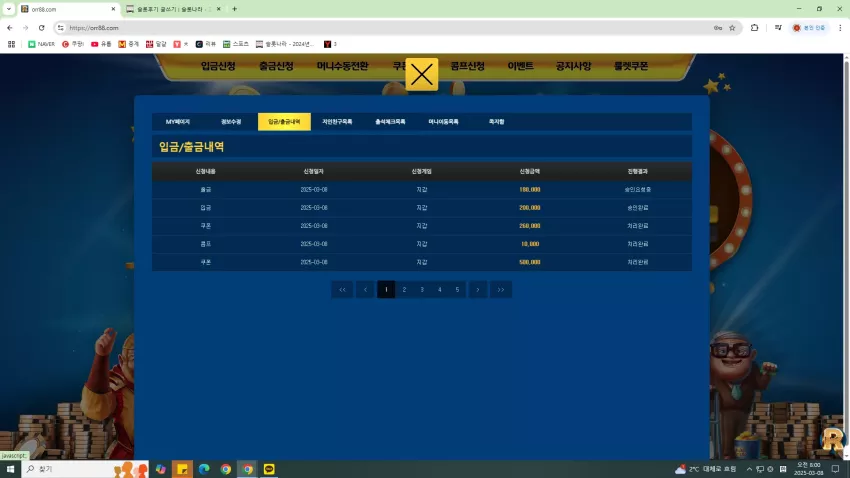Open the 출금신청 menu
Image resolution: width=850 pixels, height=478 pixels.
(276, 66)
